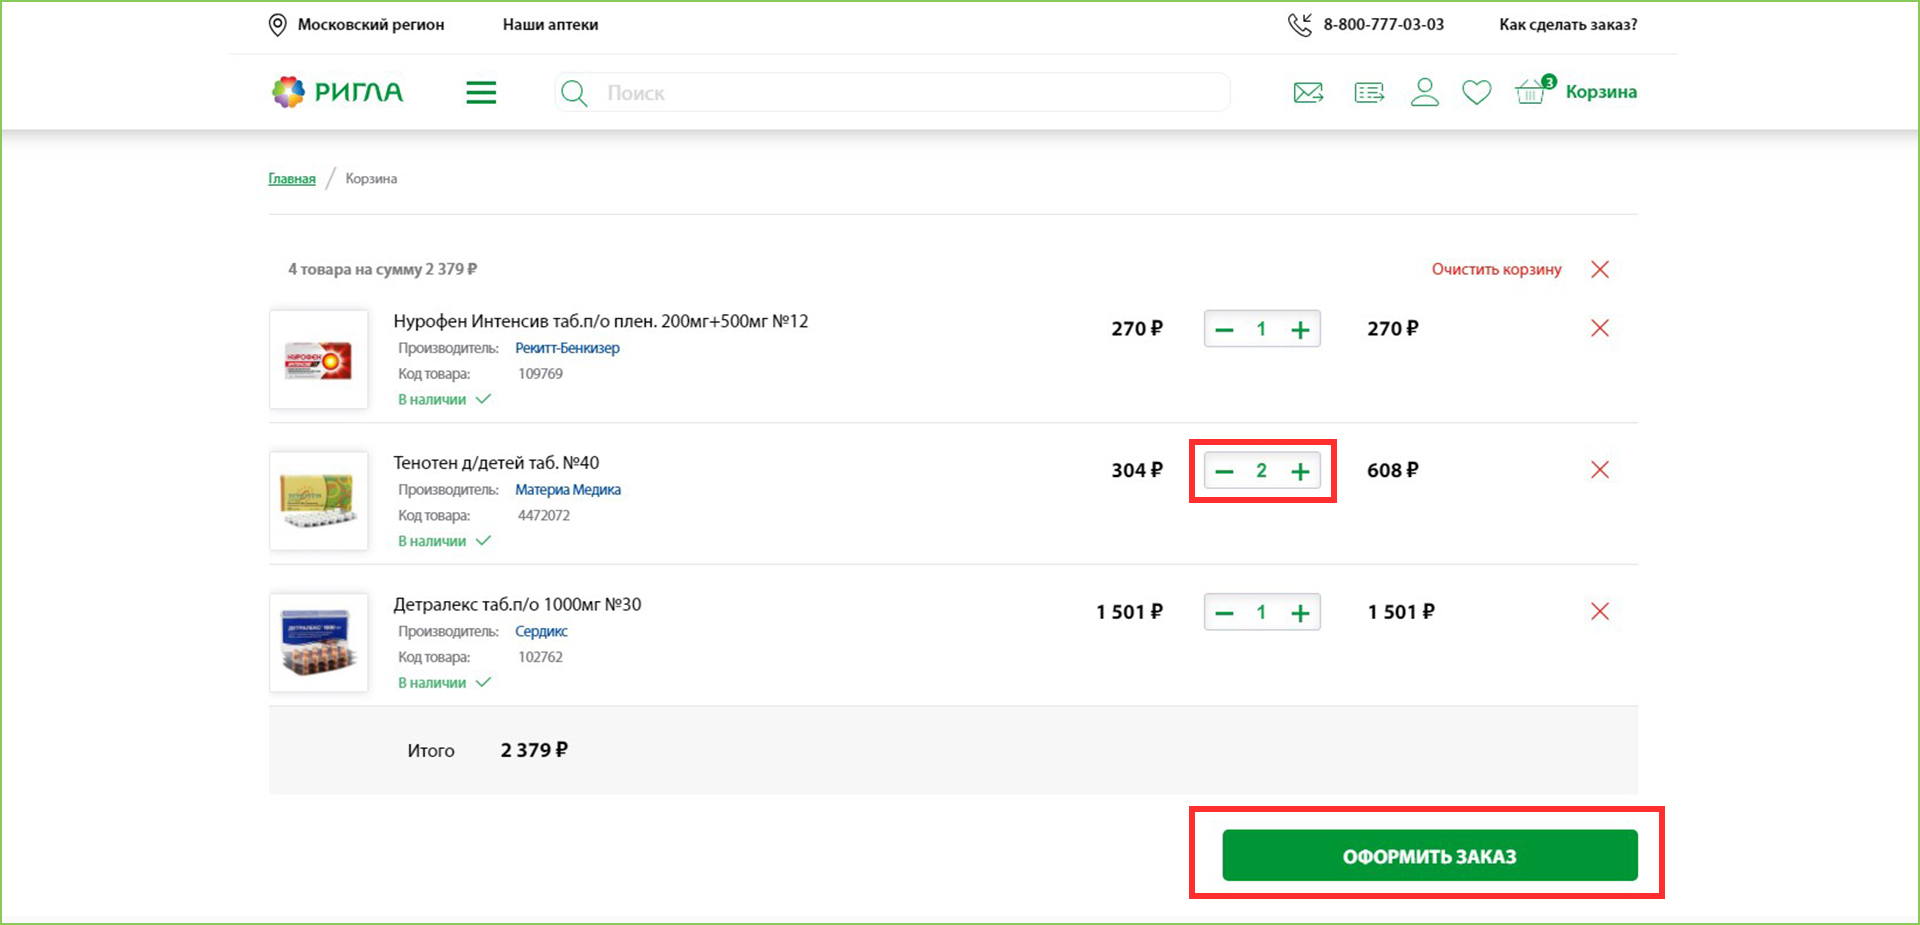Open Как сделать заказ? help link
This screenshot has width=1920, height=925.
(1567, 25)
